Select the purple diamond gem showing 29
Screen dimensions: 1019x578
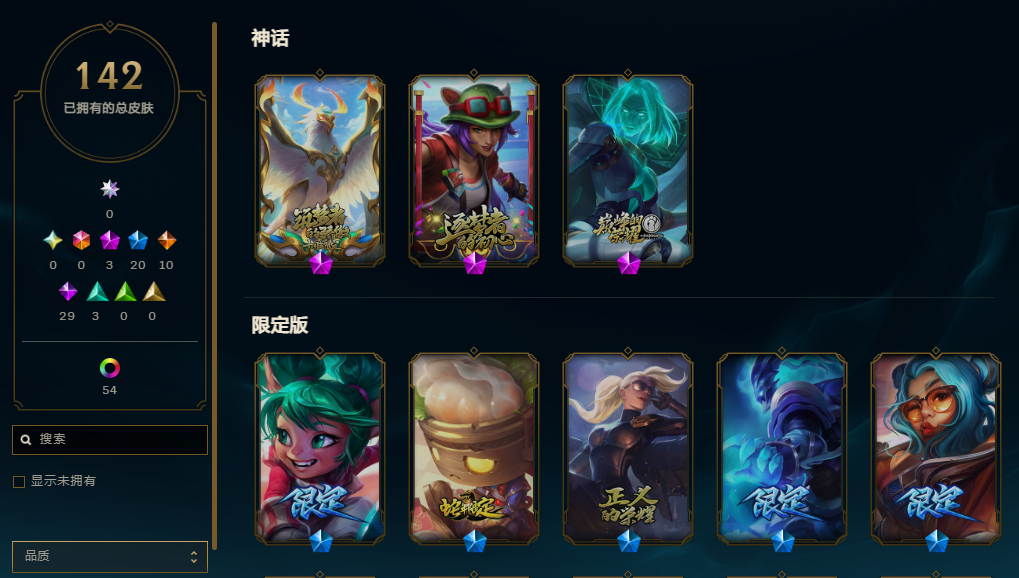(x=68, y=291)
